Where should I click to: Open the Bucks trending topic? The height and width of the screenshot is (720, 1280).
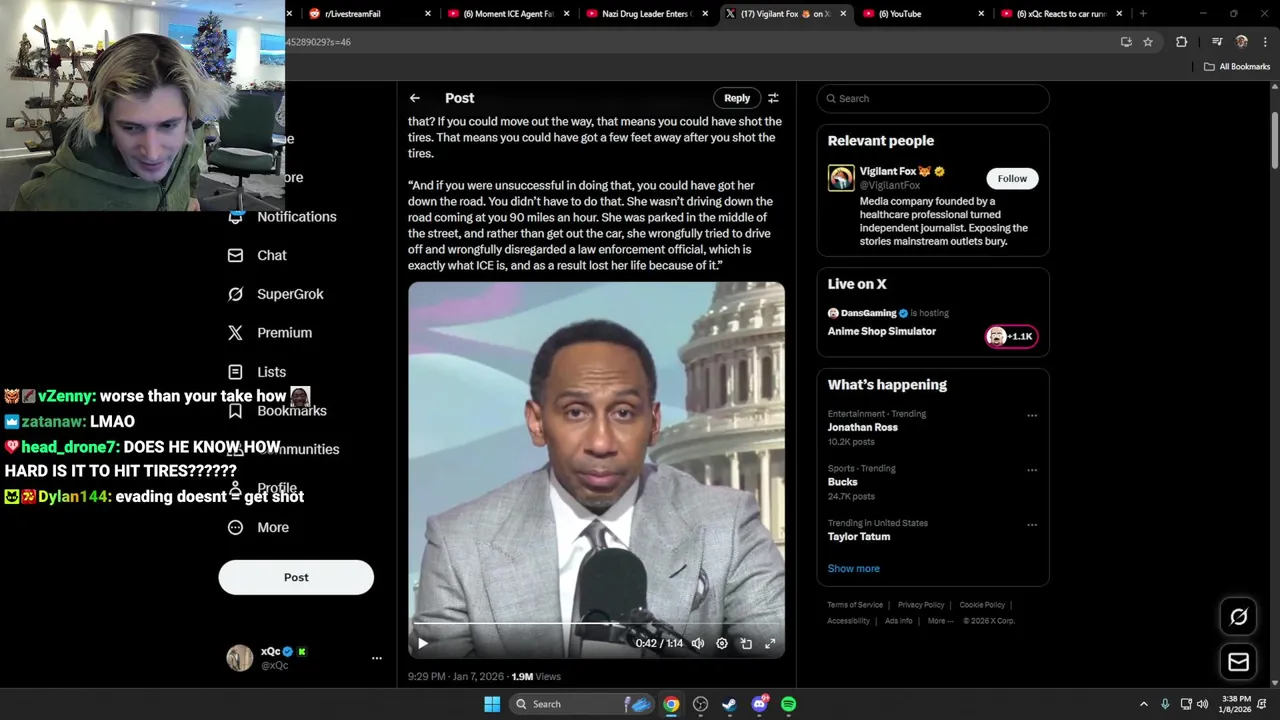(843, 482)
